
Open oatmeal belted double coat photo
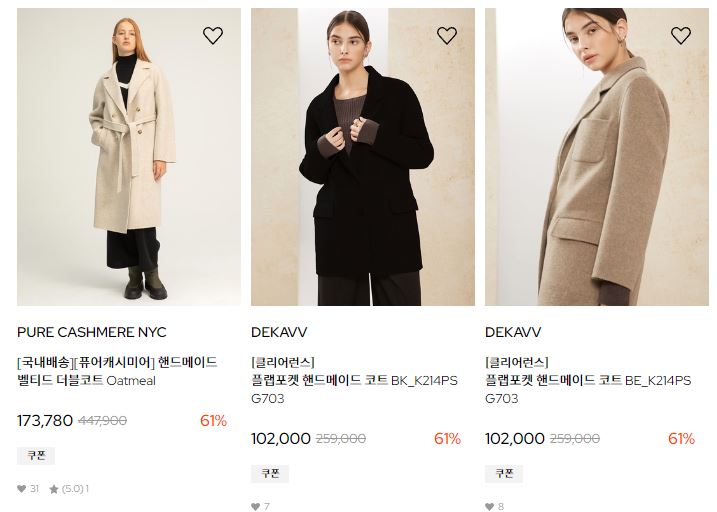click(129, 157)
